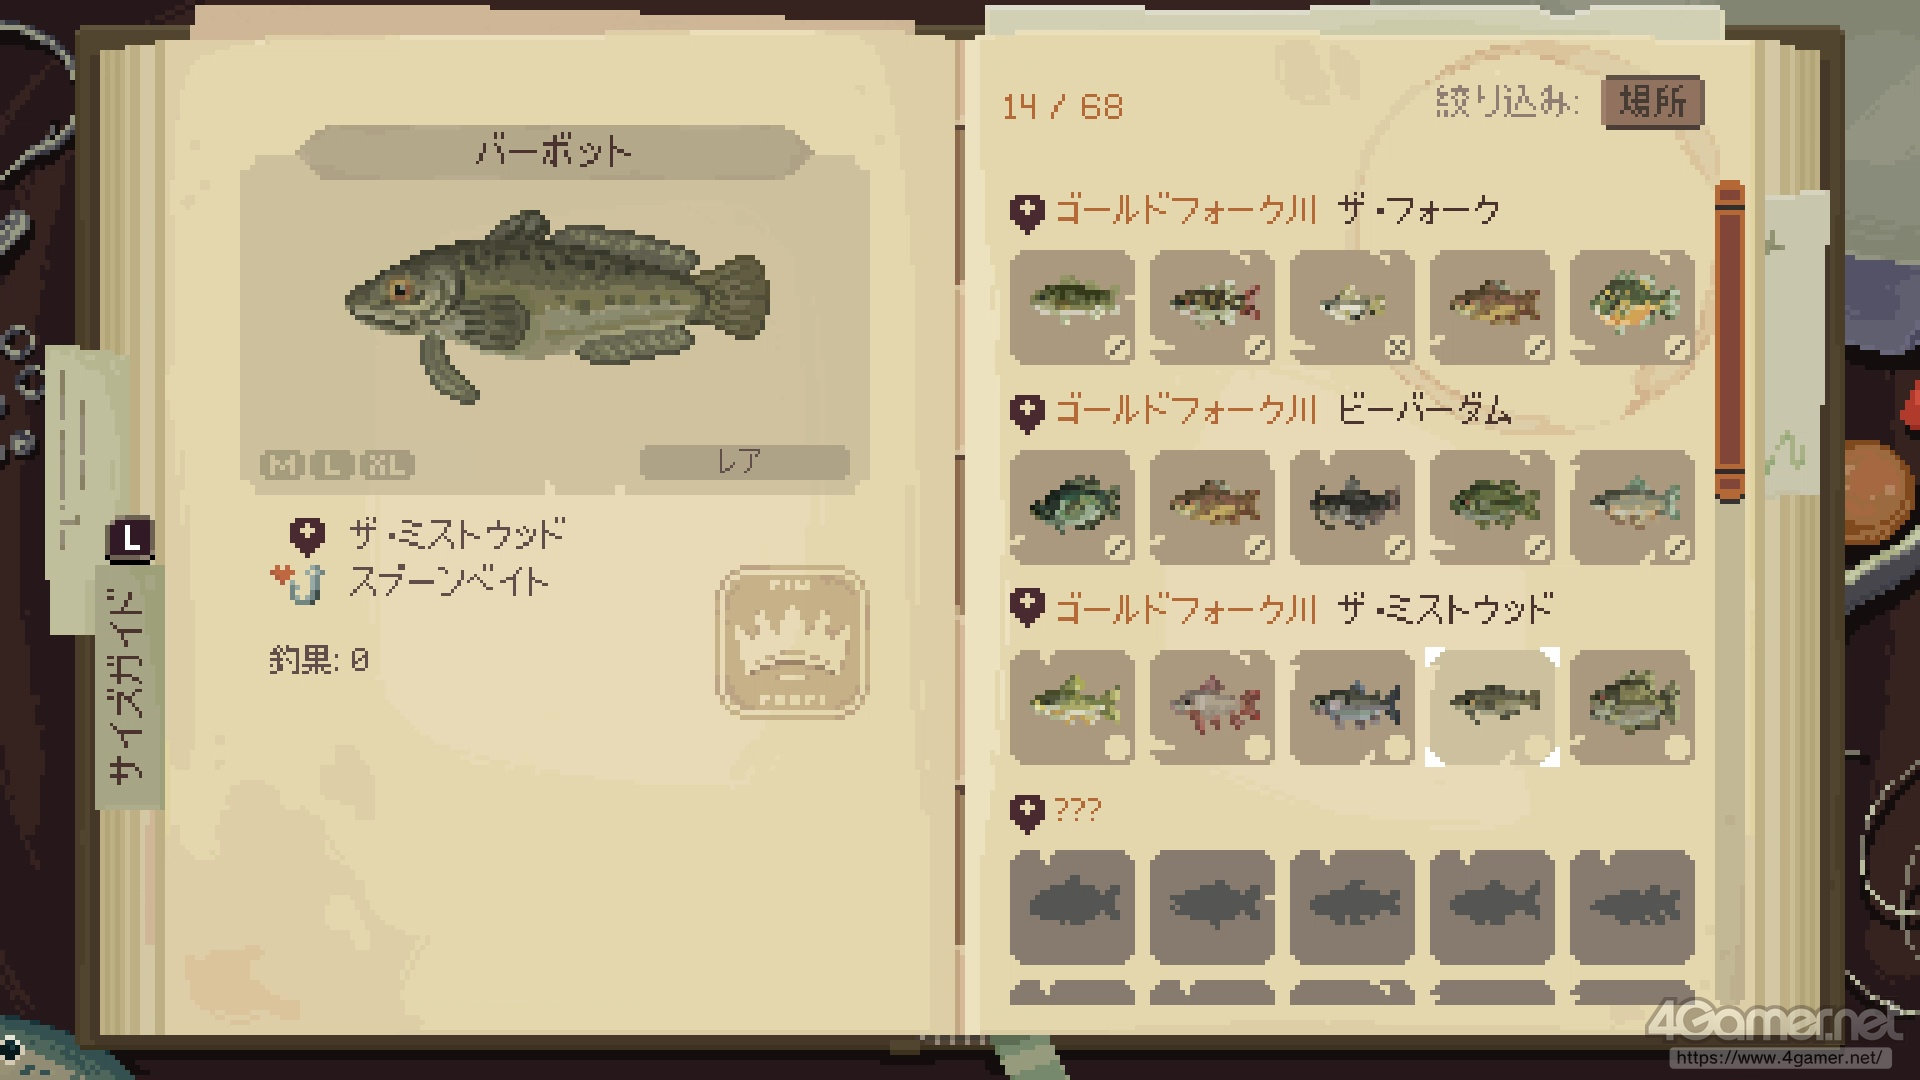Toggle the M size badge
This screenshot has height=1080, width=1920.
point(283,465)
